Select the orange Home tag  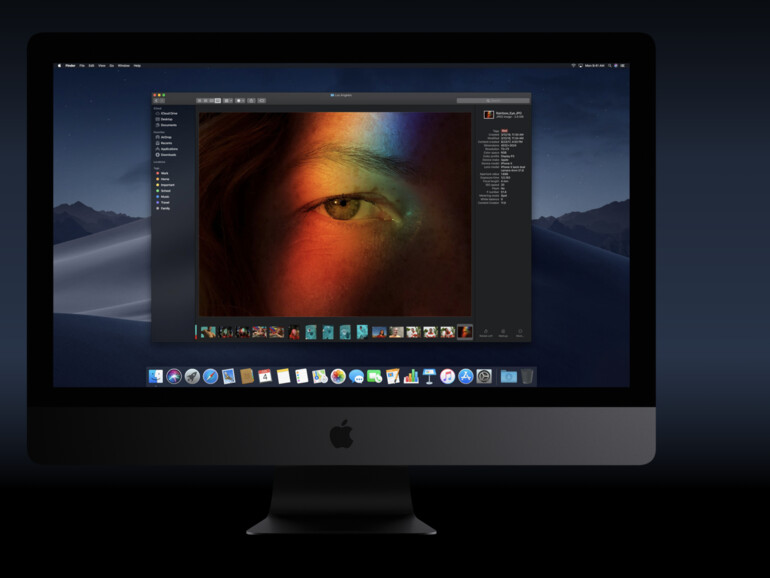(163, 179)
